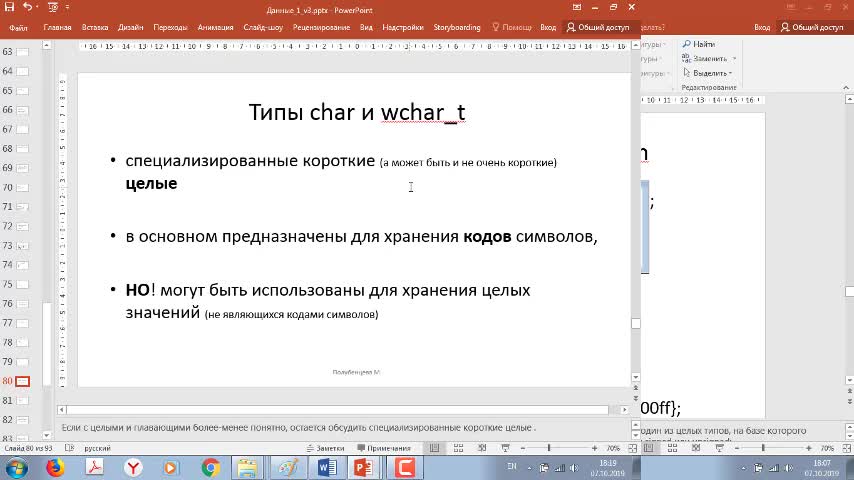Open Customize Quick Access Toolbar dropdown
Screen dimensions: 854x480
68,7
